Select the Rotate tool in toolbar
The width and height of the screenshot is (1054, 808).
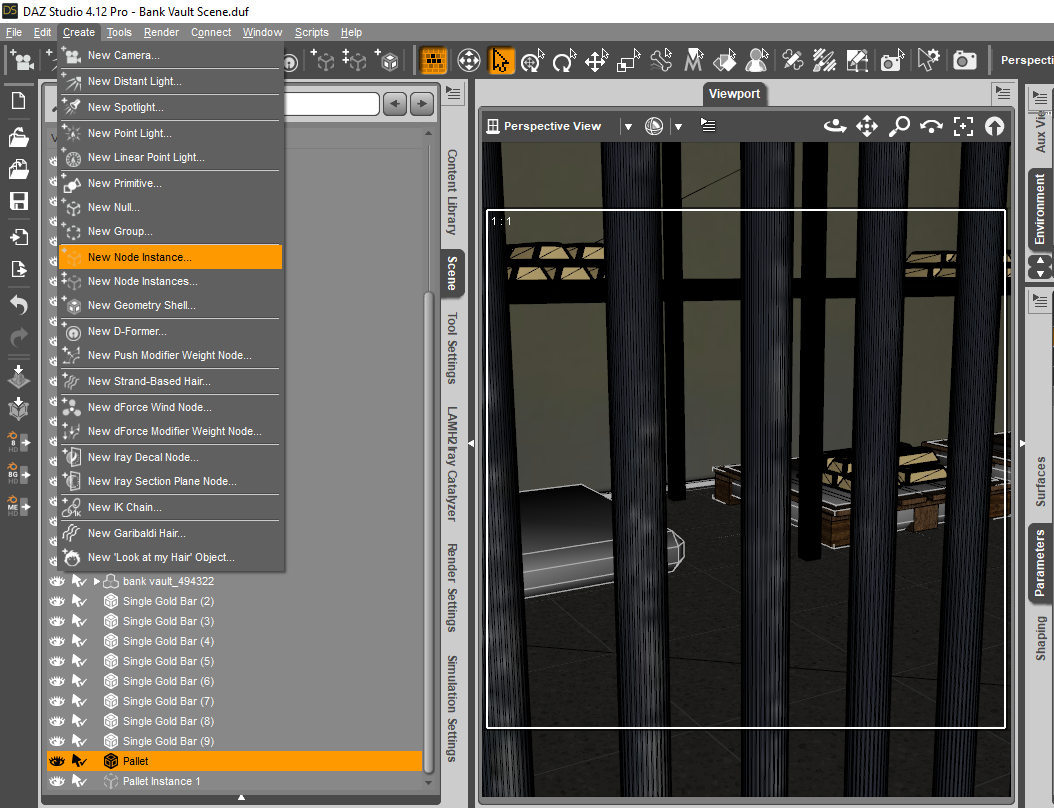click(x=564, y=60)
